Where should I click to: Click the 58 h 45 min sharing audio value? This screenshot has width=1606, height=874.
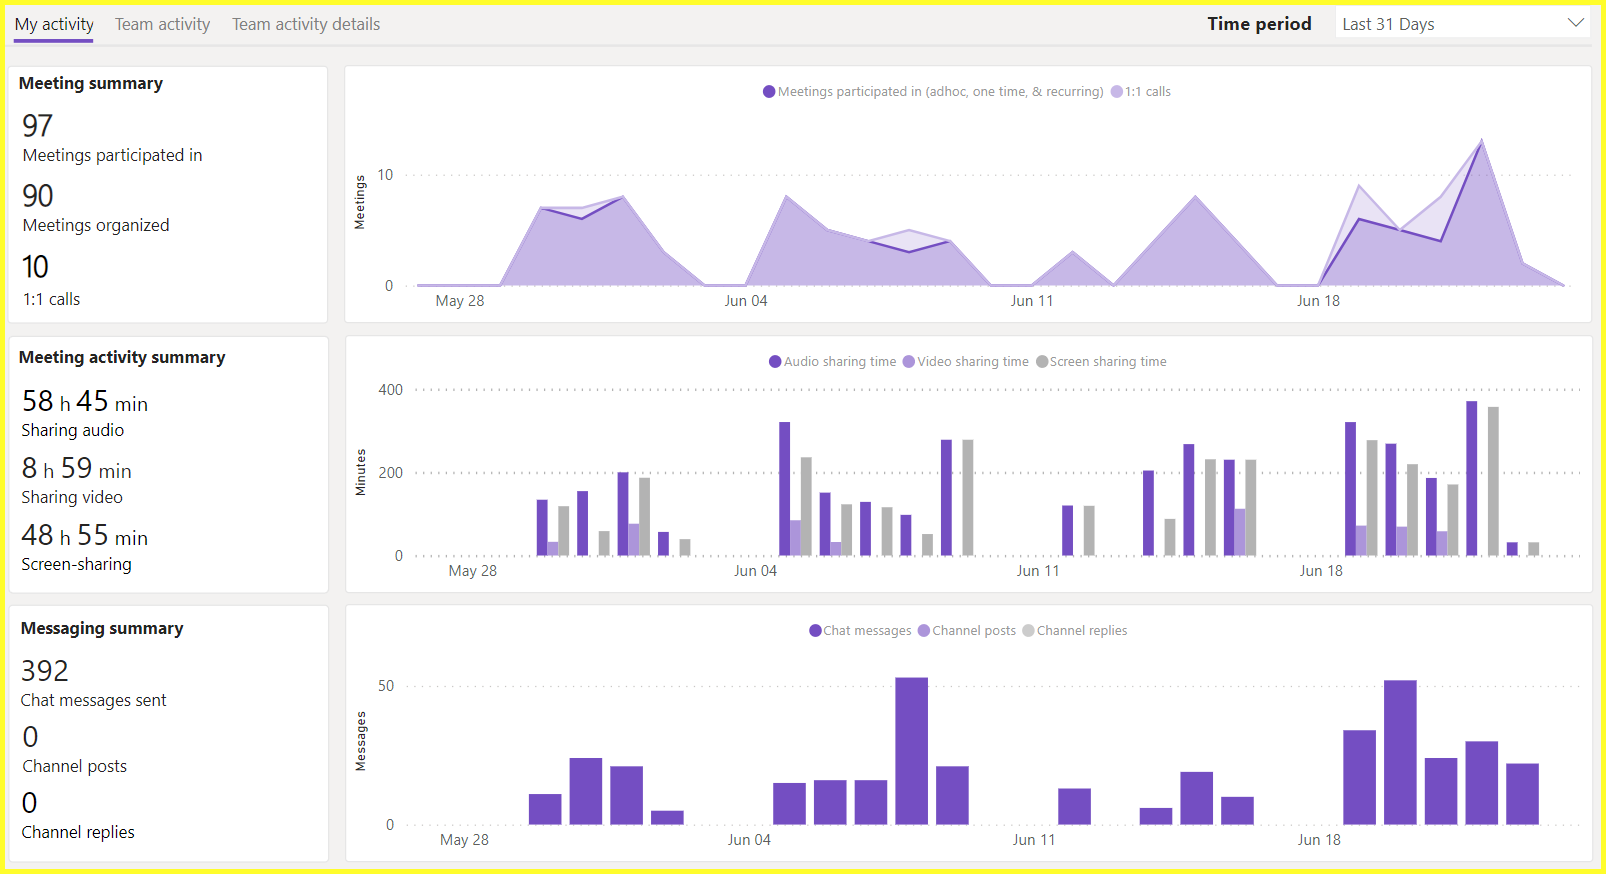[85, 402]
